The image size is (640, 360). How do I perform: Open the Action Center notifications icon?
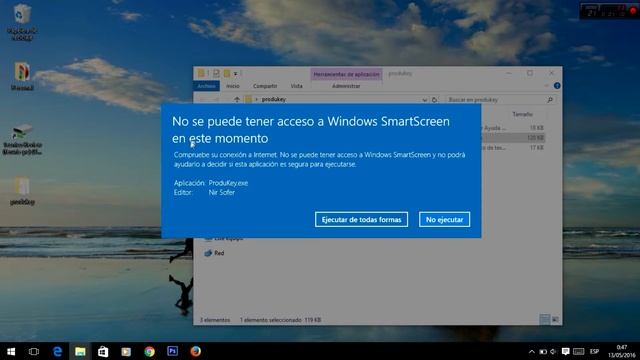(x=565, y=351)
